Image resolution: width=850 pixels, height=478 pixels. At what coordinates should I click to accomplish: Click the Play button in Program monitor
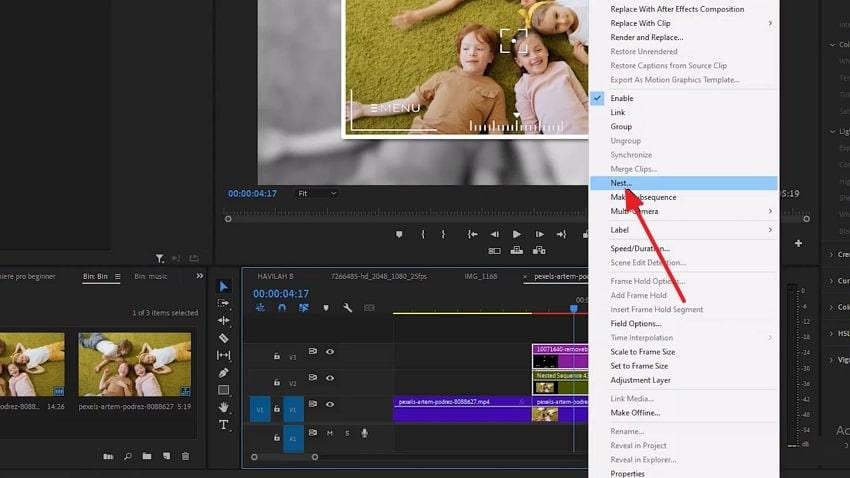point(517,234)
